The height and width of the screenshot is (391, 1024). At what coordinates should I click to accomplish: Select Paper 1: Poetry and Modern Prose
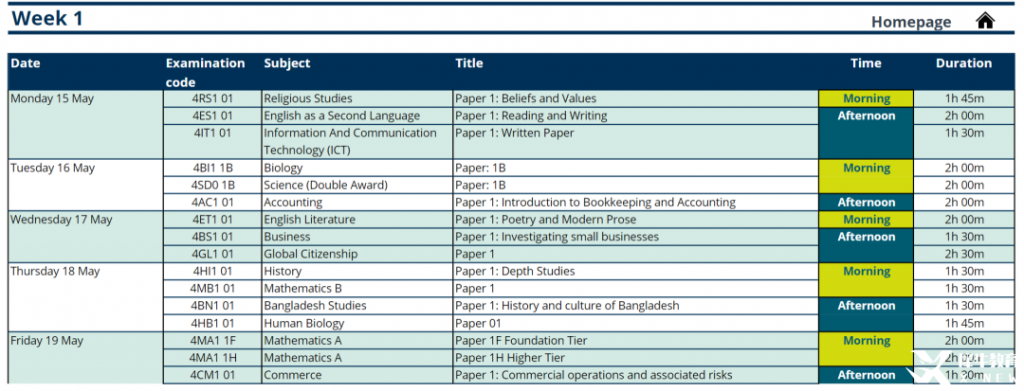click(x=545, y=219)
